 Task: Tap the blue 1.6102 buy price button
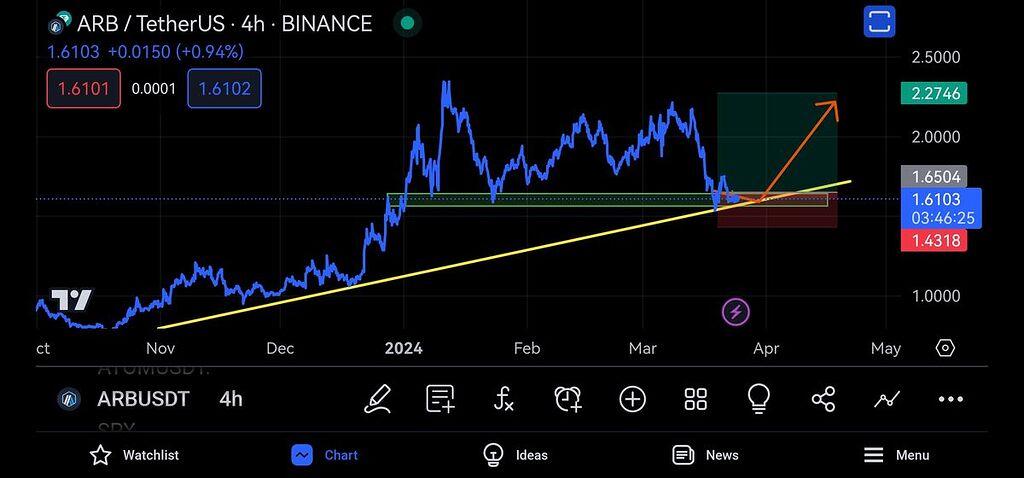[x=224, y=89]
